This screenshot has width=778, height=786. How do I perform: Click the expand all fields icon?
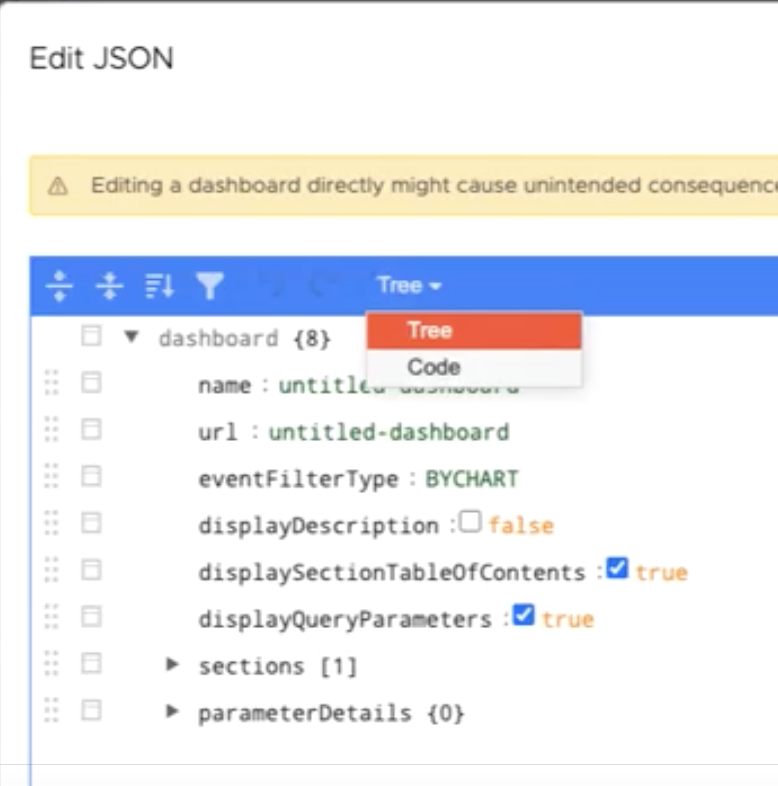click(61, 287)
